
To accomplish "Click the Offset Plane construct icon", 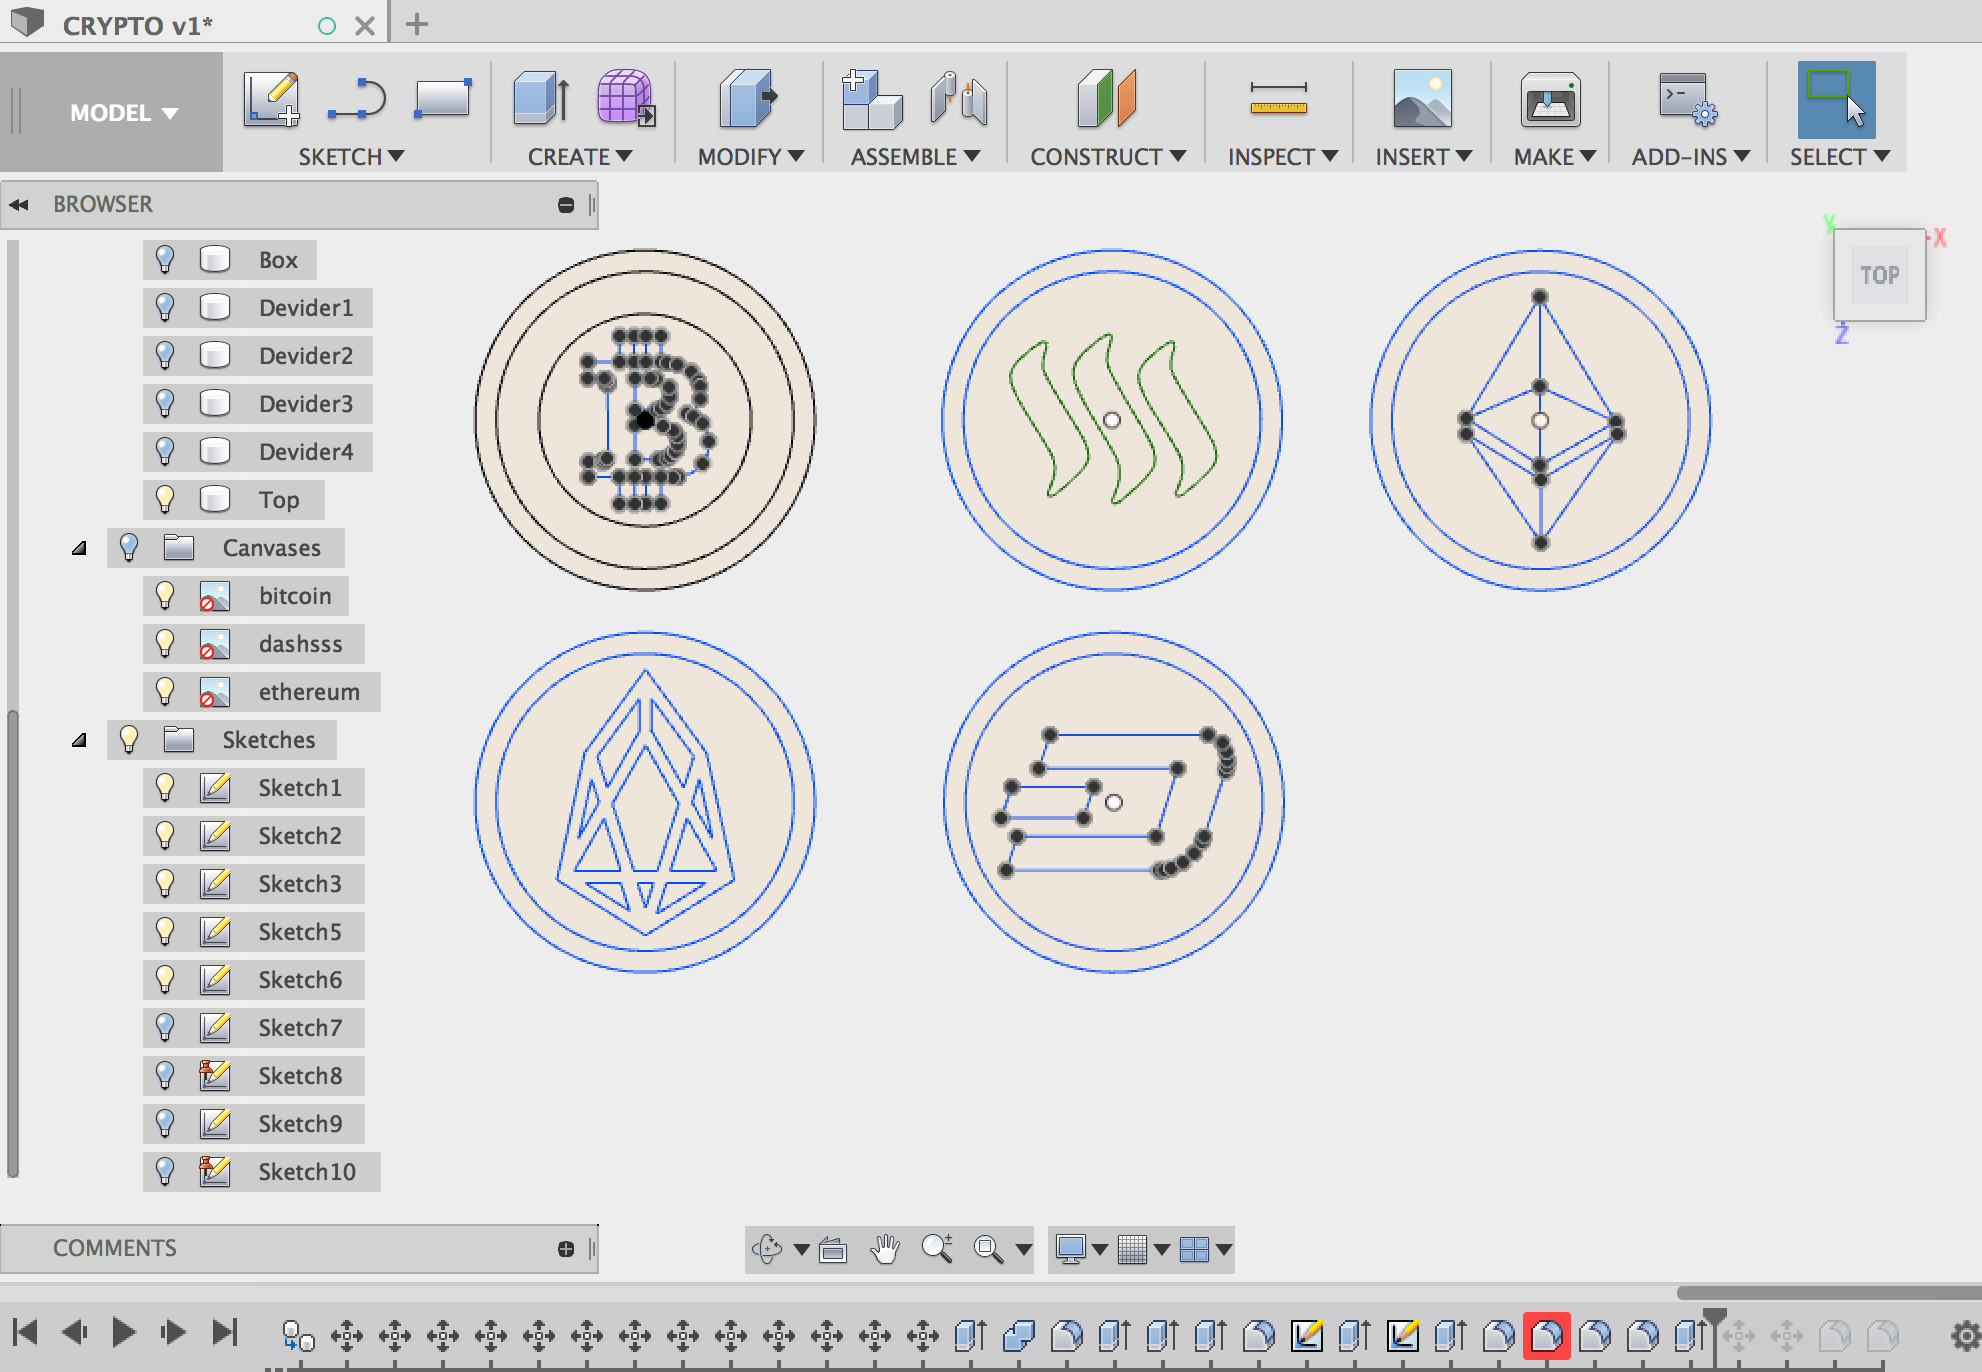I will 1106,98.
